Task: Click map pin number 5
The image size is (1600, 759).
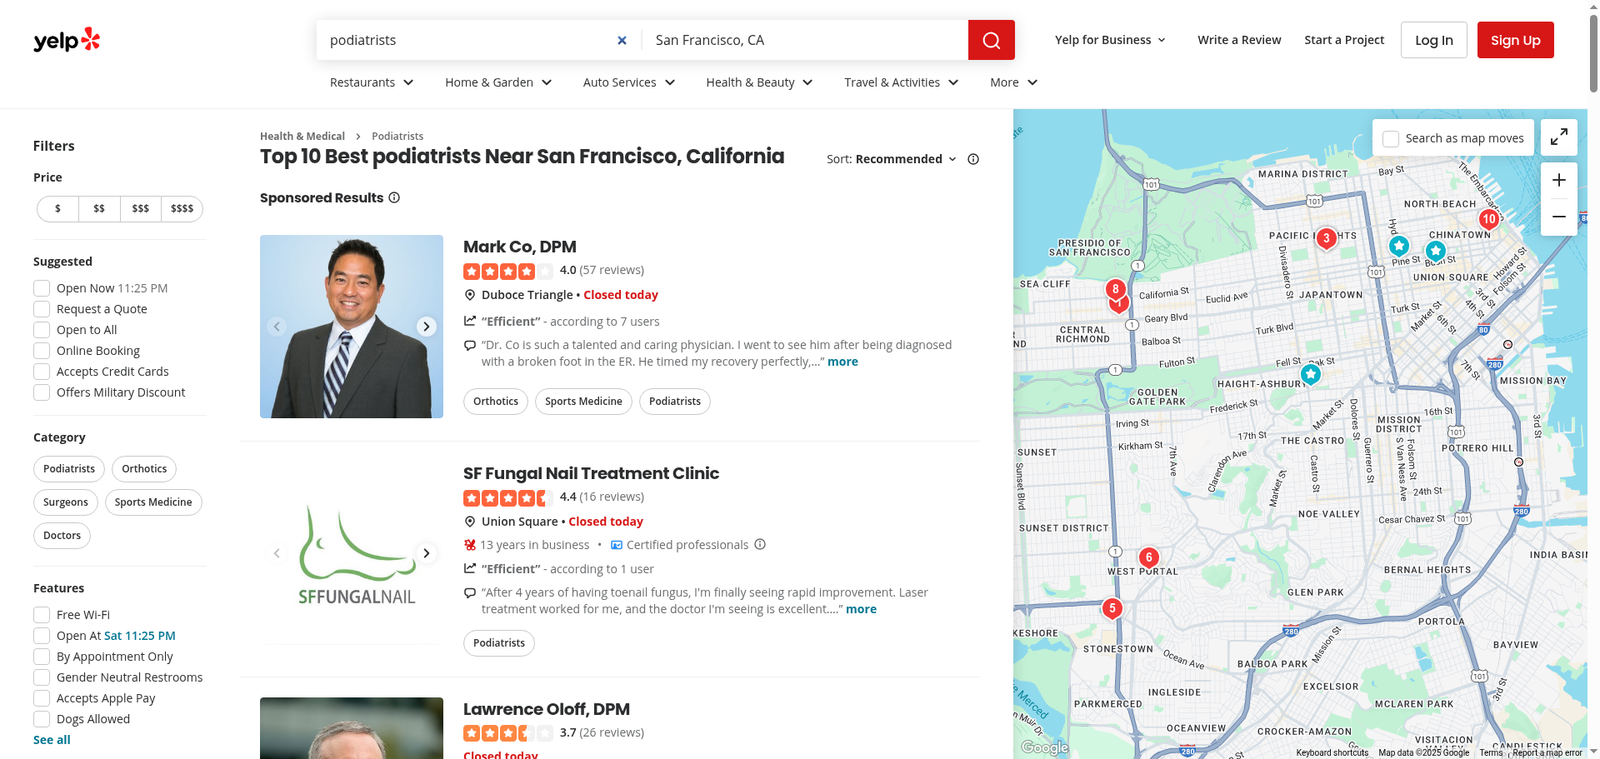Action: [x=1112, y=608]
